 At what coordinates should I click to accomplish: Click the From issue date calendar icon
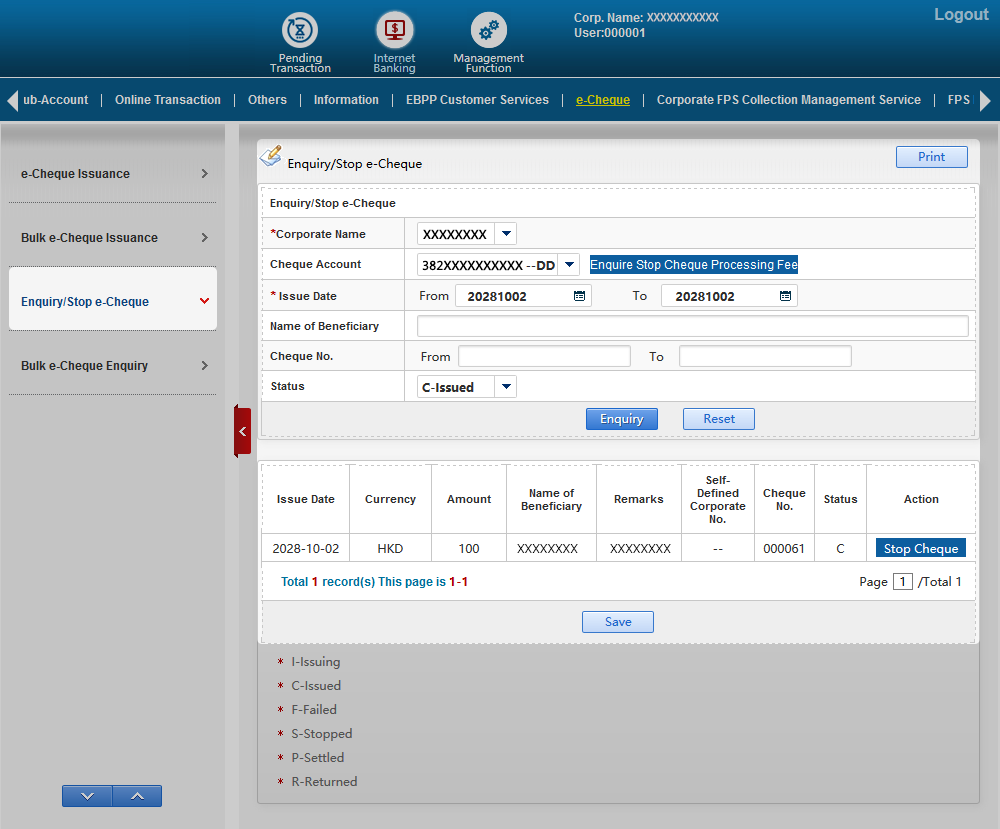[x=579, y=296]
